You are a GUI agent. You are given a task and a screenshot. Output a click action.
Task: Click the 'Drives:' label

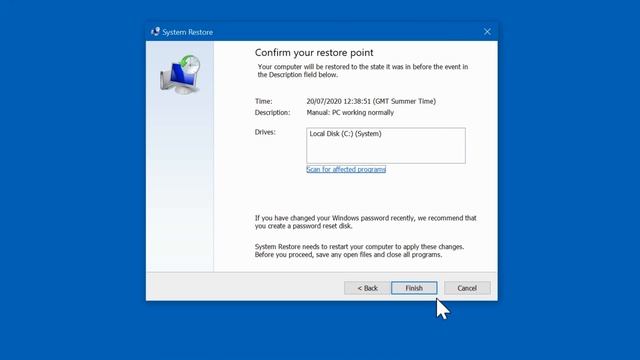[265, 132]
